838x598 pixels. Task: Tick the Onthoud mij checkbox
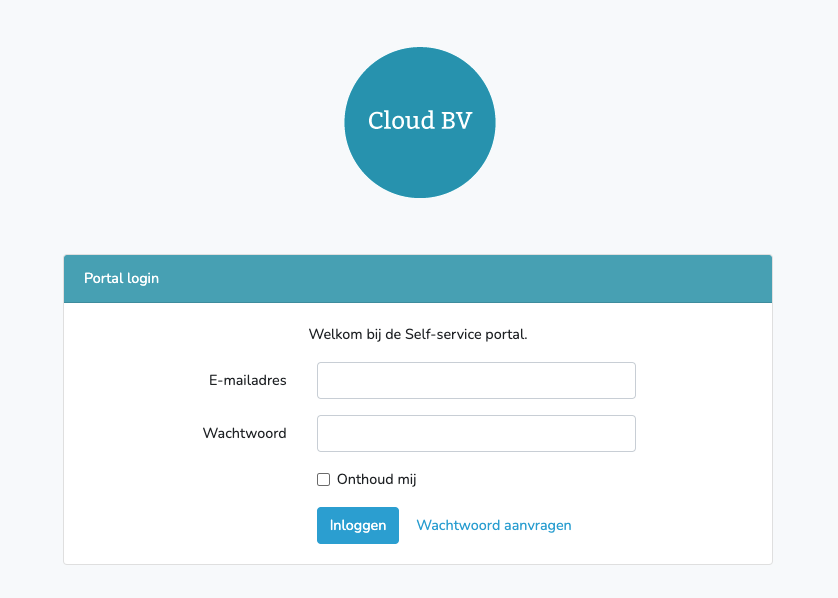coord(323,479)
